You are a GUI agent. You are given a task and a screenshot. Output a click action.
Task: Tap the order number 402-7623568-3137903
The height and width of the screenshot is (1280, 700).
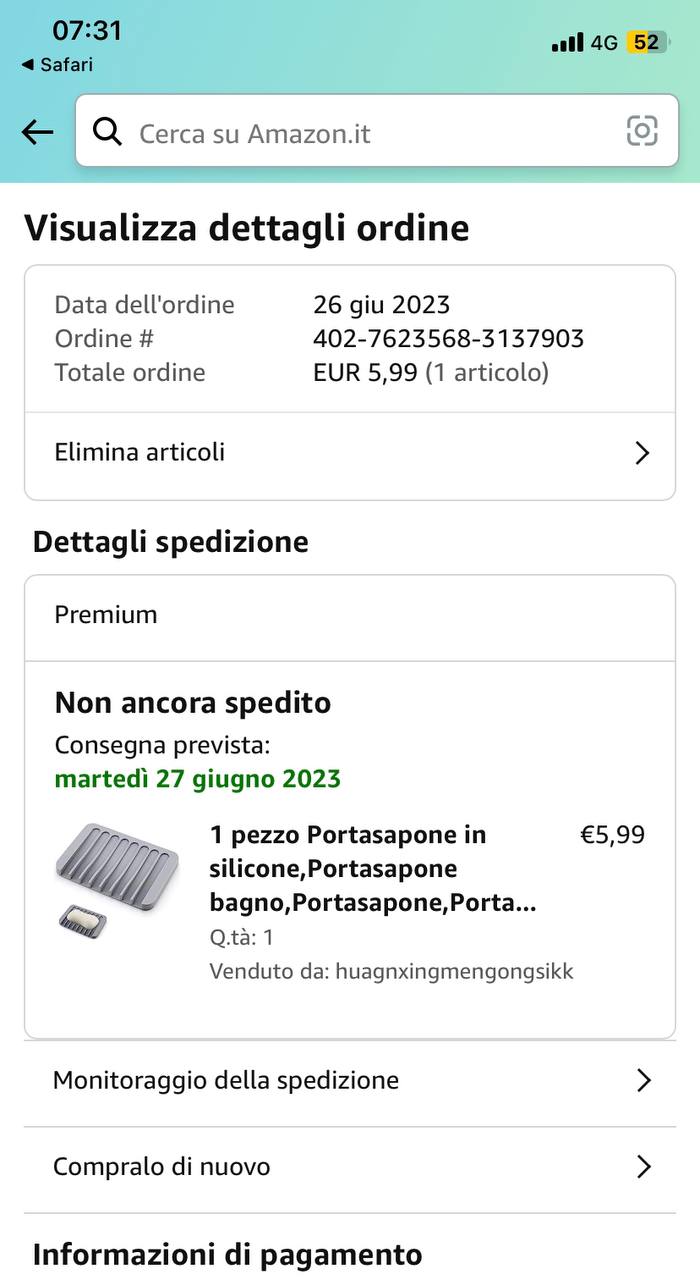448,339
